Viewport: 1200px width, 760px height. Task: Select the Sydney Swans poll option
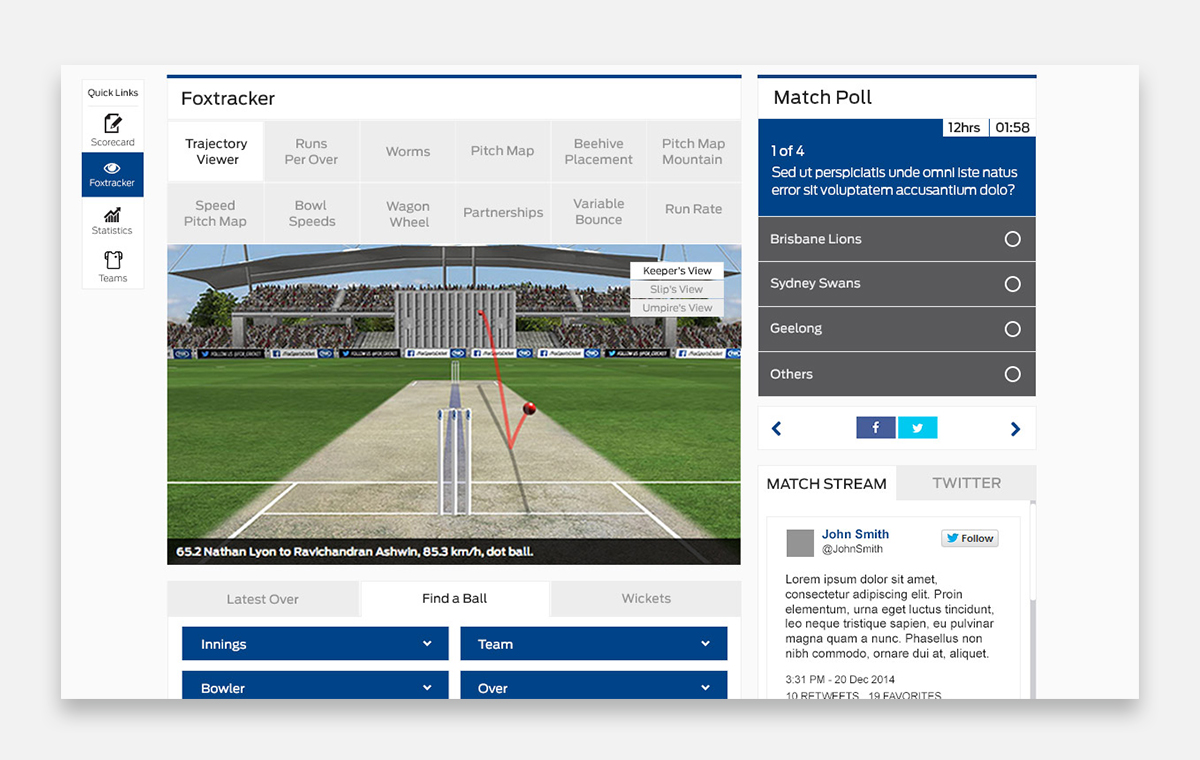[x=897, y=284]
